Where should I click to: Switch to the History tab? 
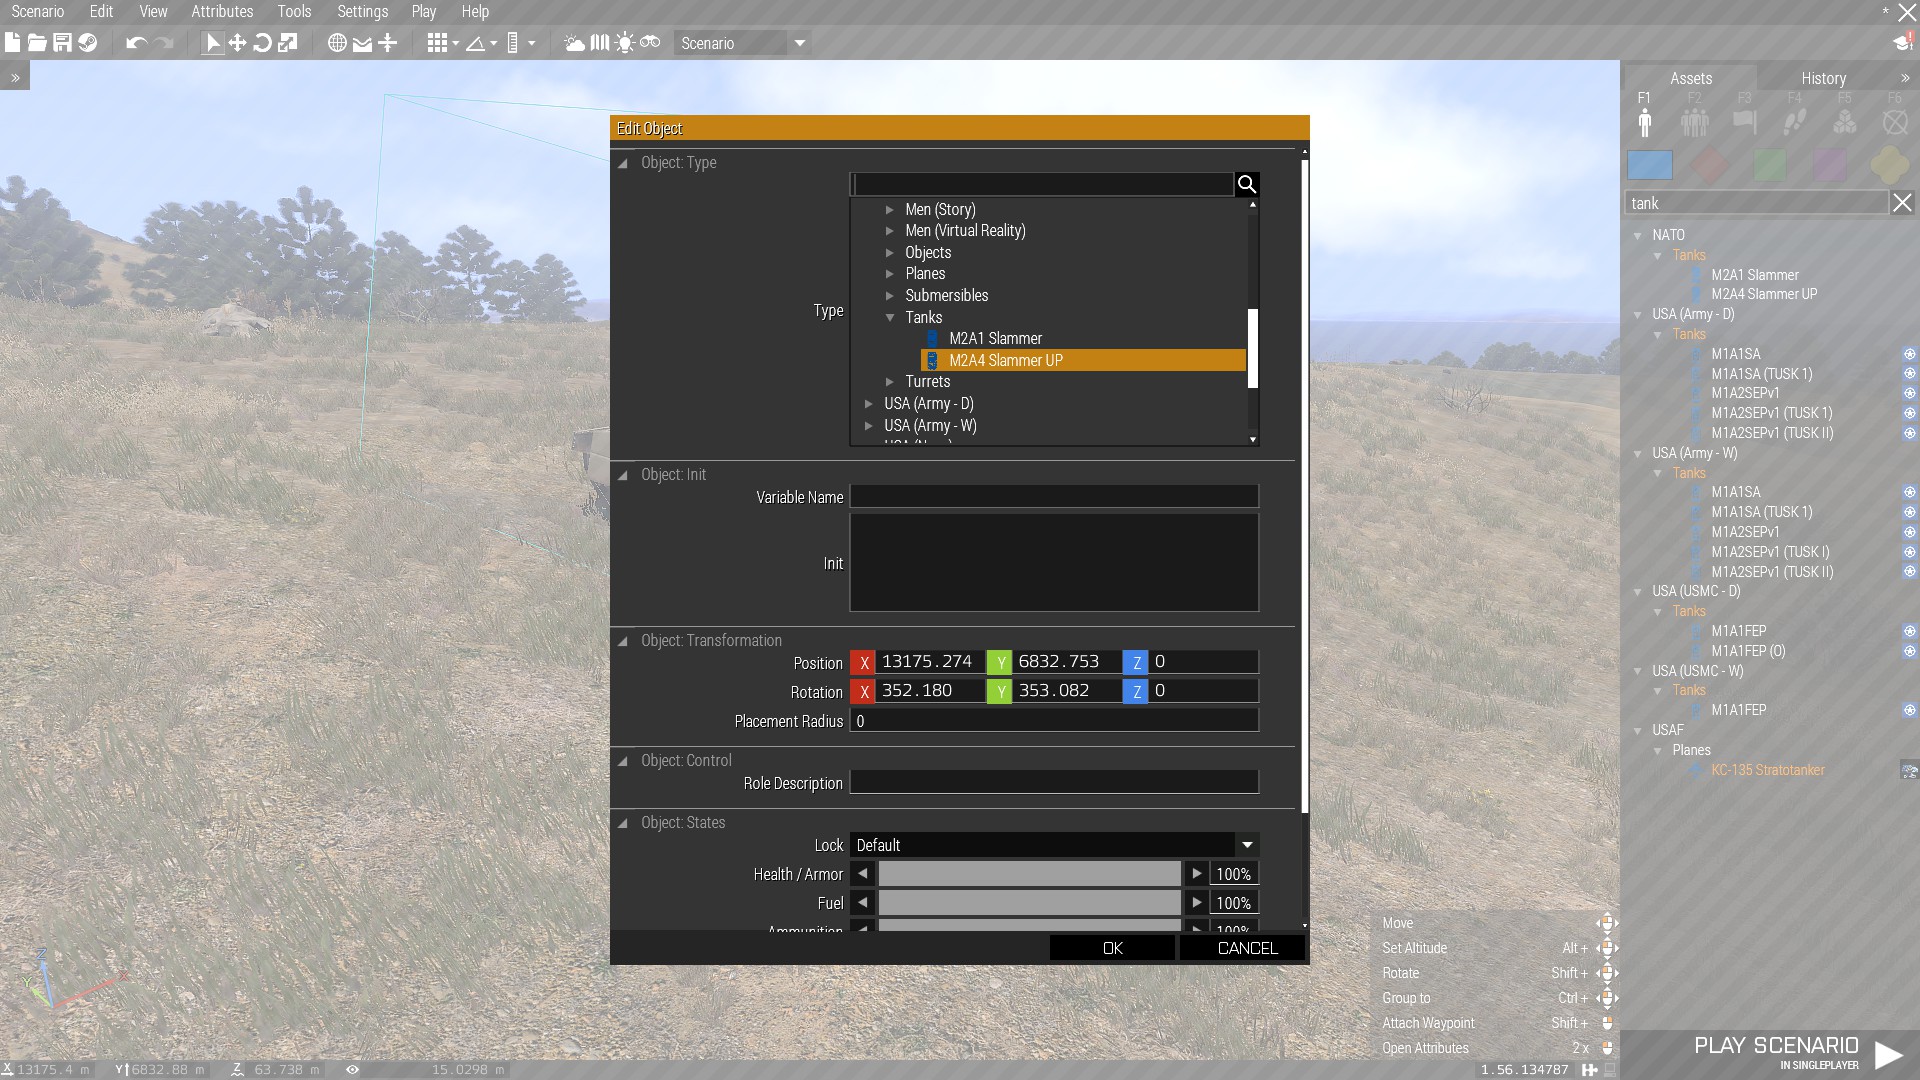[1823, 78]
